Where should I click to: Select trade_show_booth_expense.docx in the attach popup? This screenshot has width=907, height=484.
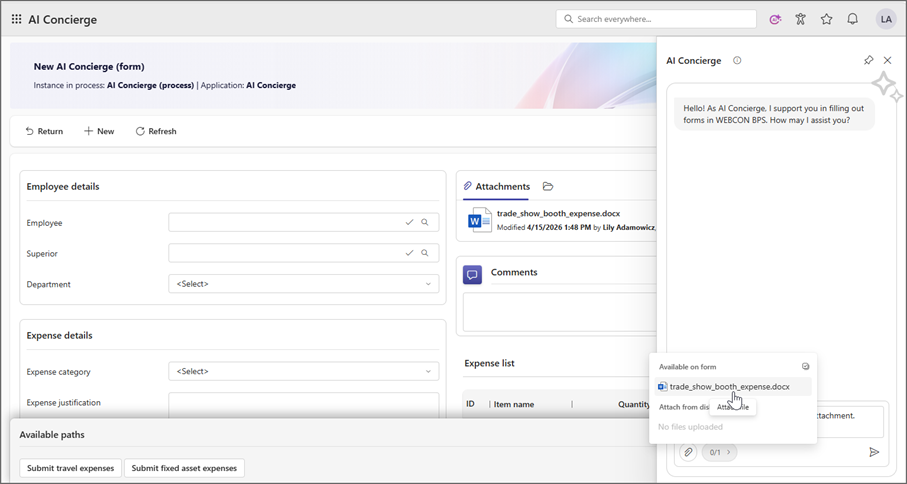click(x=728, y=386)
